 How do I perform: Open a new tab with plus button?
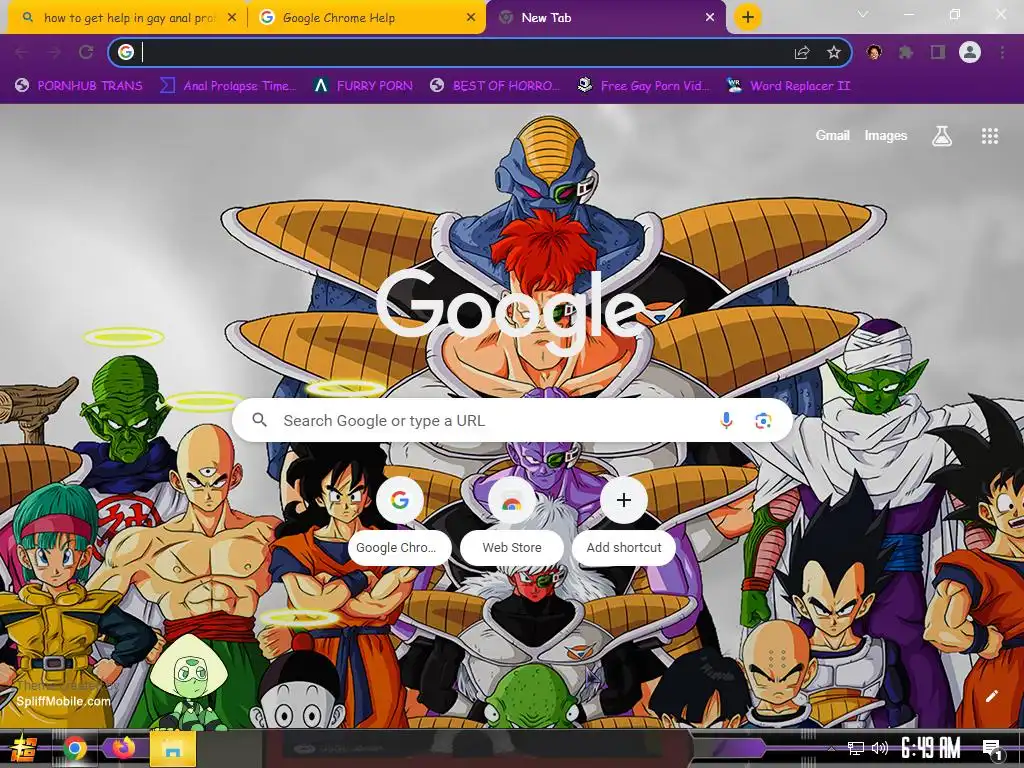tap(748, 17)
